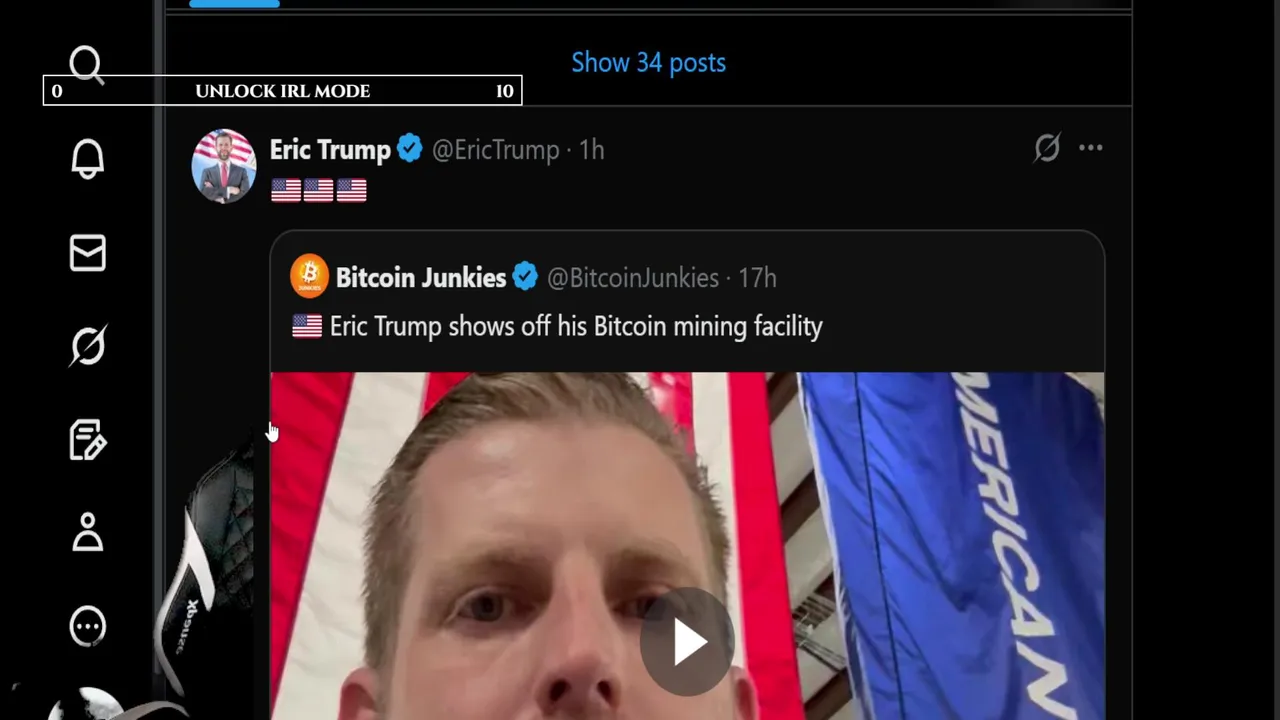Open the search icon in sidebar
1280x720 pixels.
pos(87,66)
